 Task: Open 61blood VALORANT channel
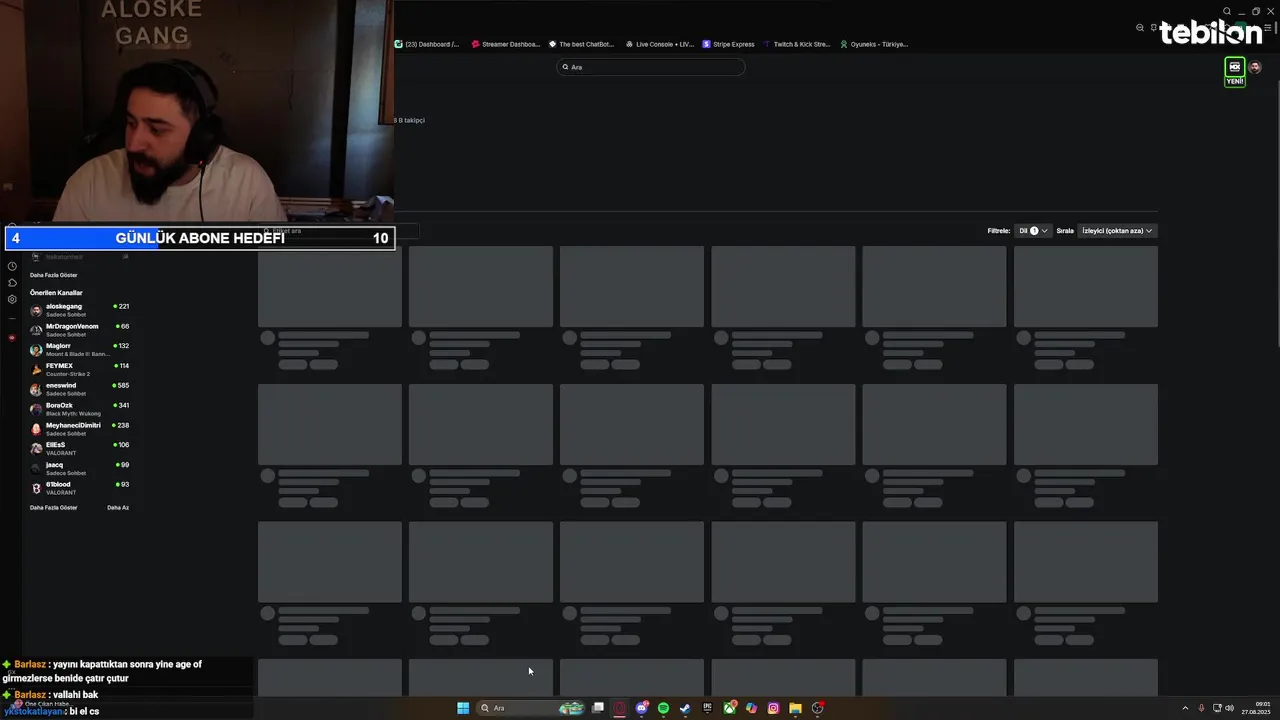[x=80, y=488]
